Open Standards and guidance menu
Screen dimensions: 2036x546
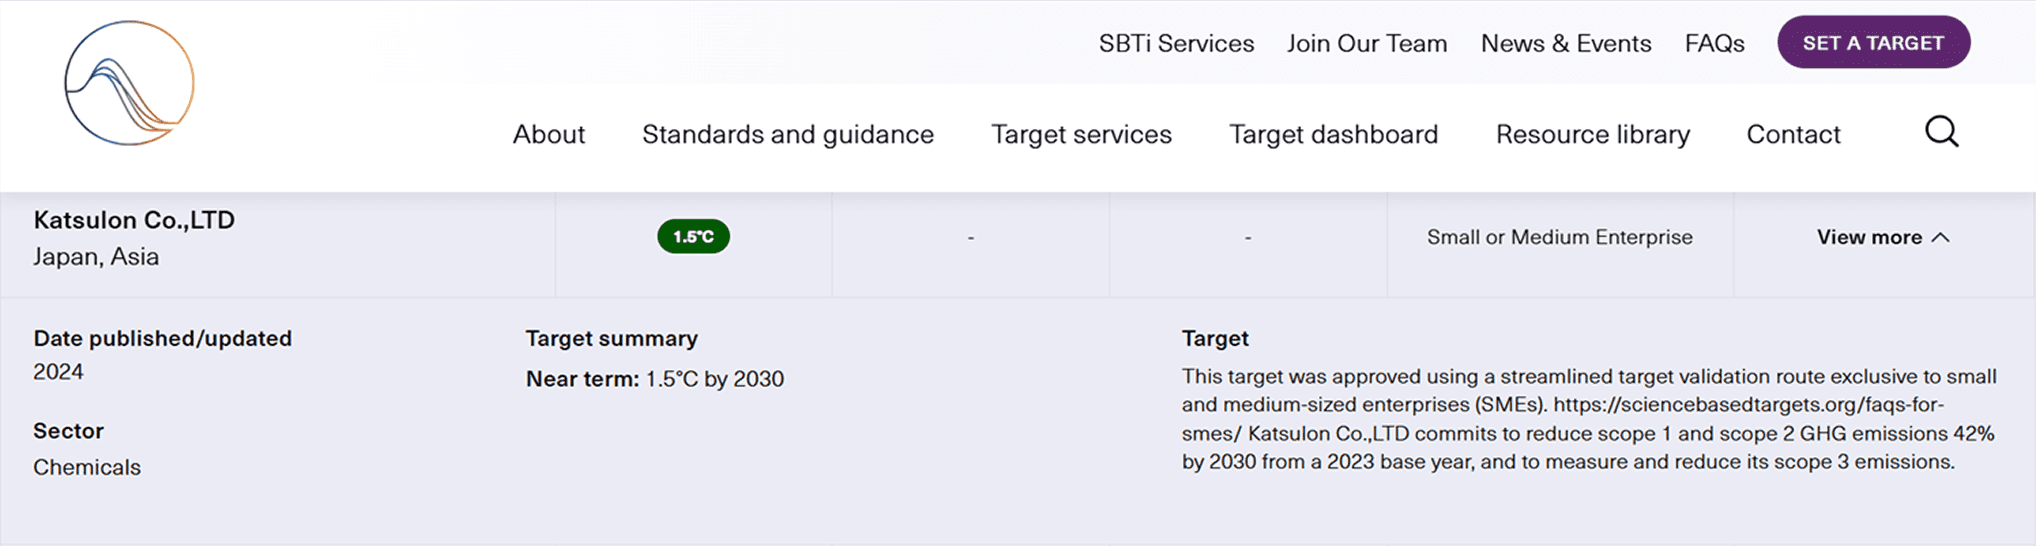788,134
